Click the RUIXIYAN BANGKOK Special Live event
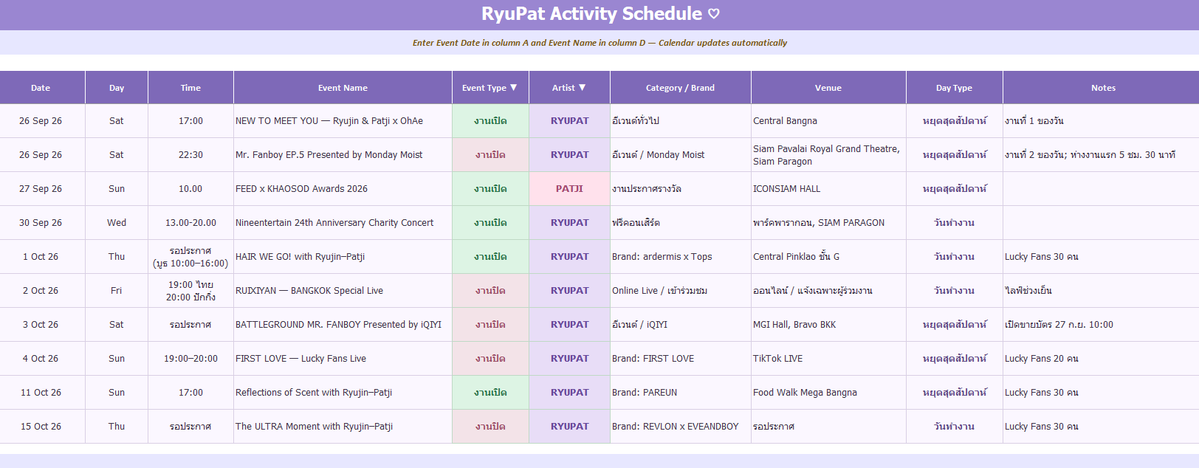 click(343, 291)
